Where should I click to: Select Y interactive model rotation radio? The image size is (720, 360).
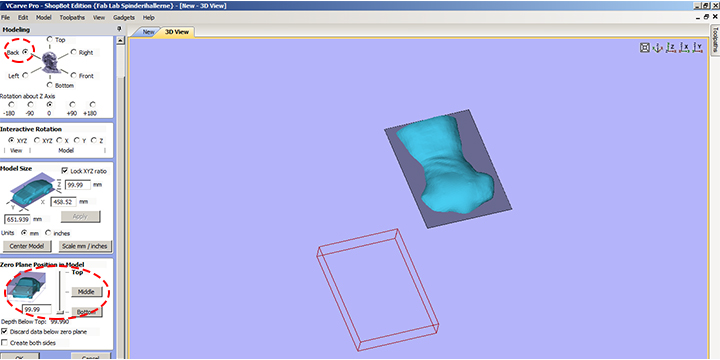(76, 141)
